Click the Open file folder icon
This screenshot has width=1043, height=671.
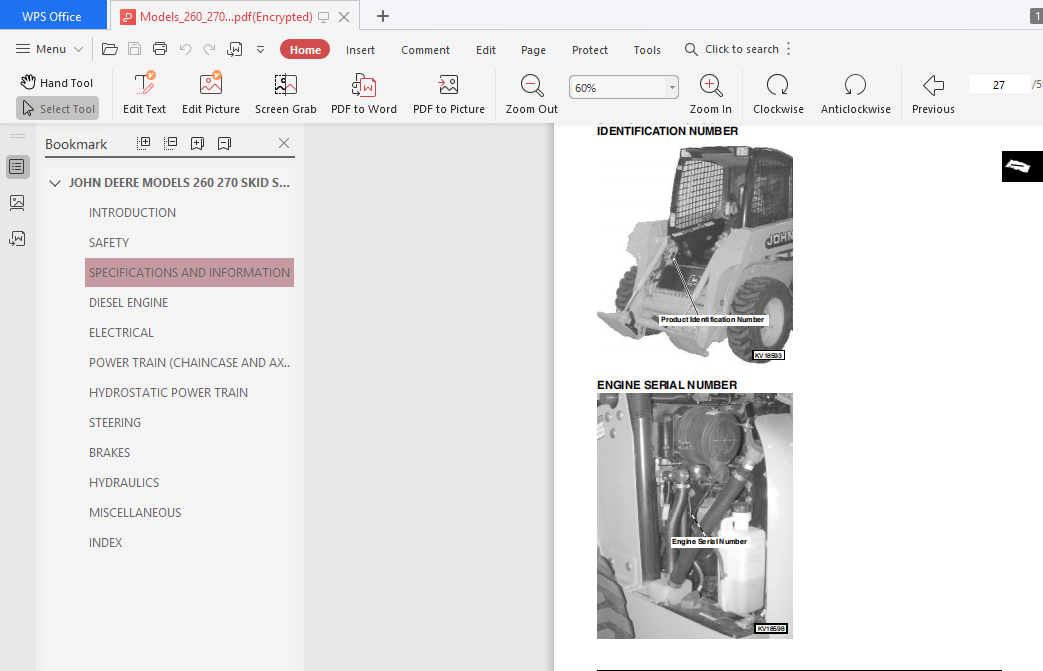(110, 49)
